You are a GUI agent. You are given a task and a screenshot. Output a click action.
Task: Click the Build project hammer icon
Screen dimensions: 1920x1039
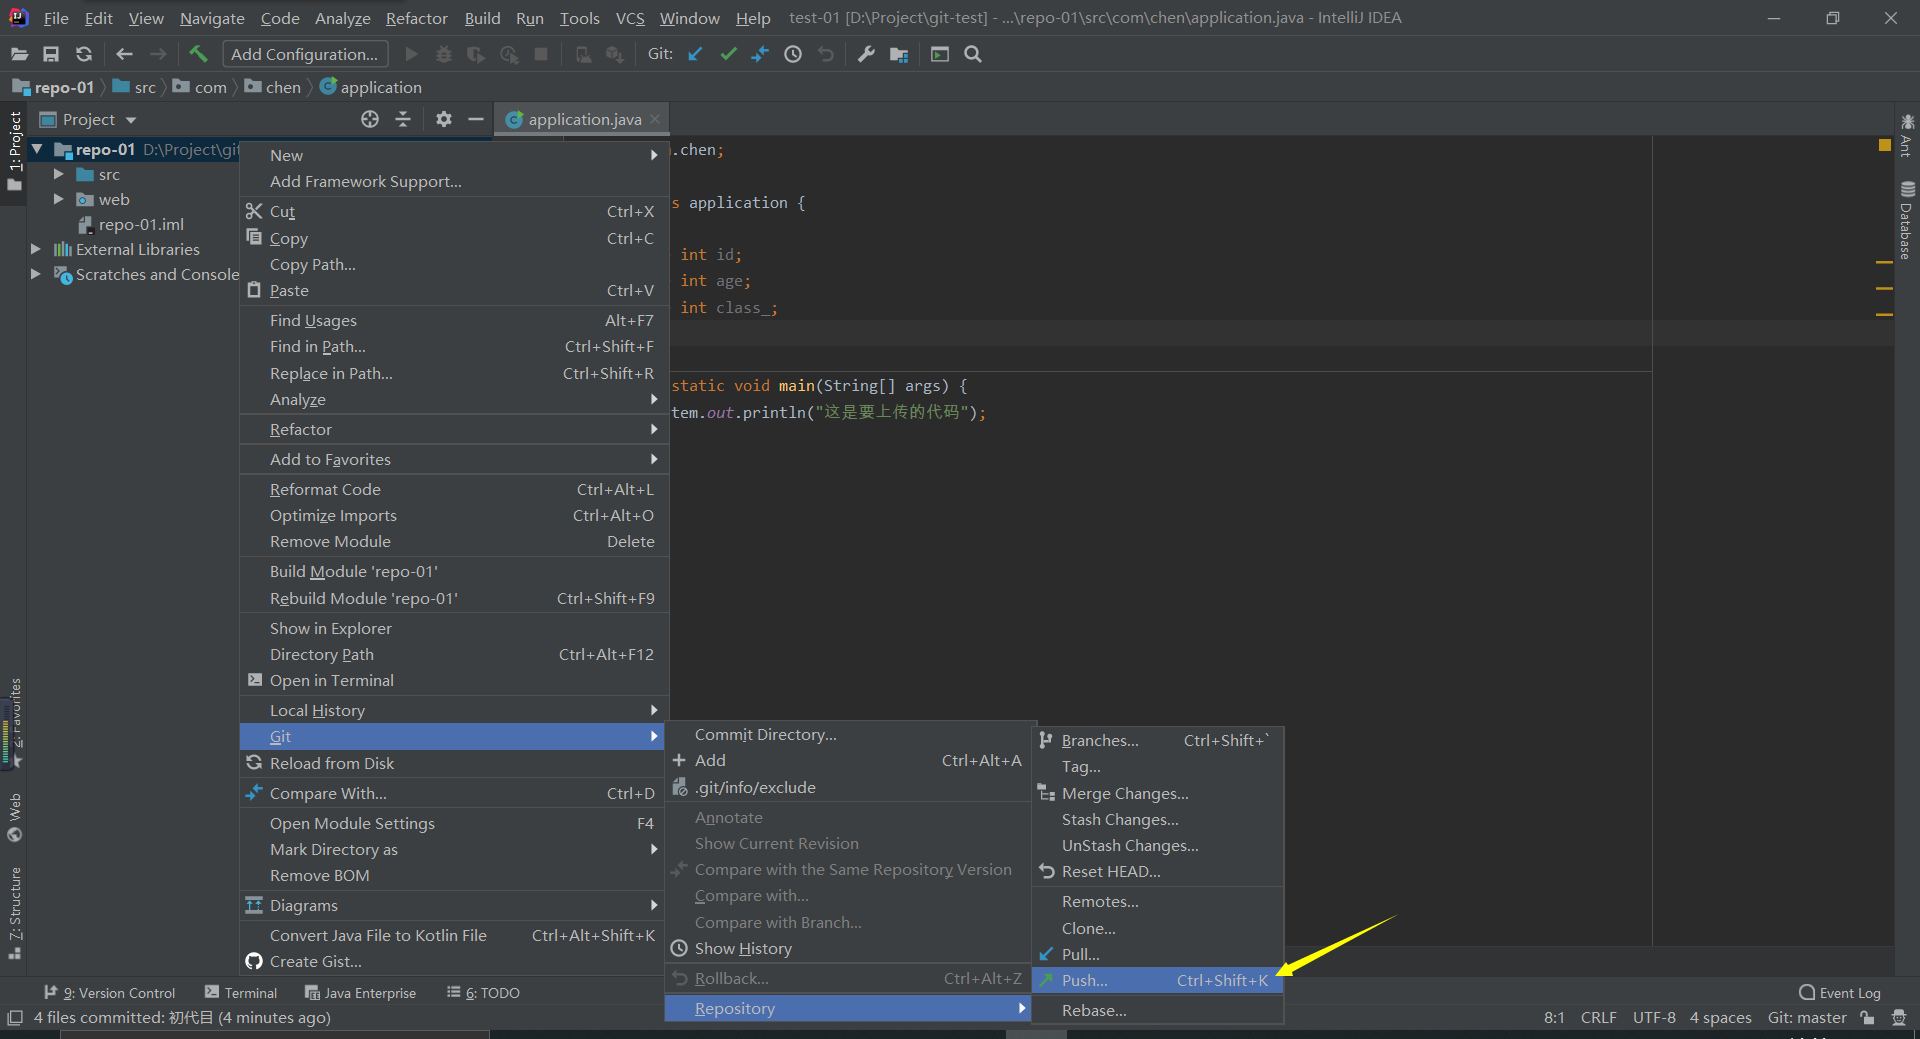[198, 54]
